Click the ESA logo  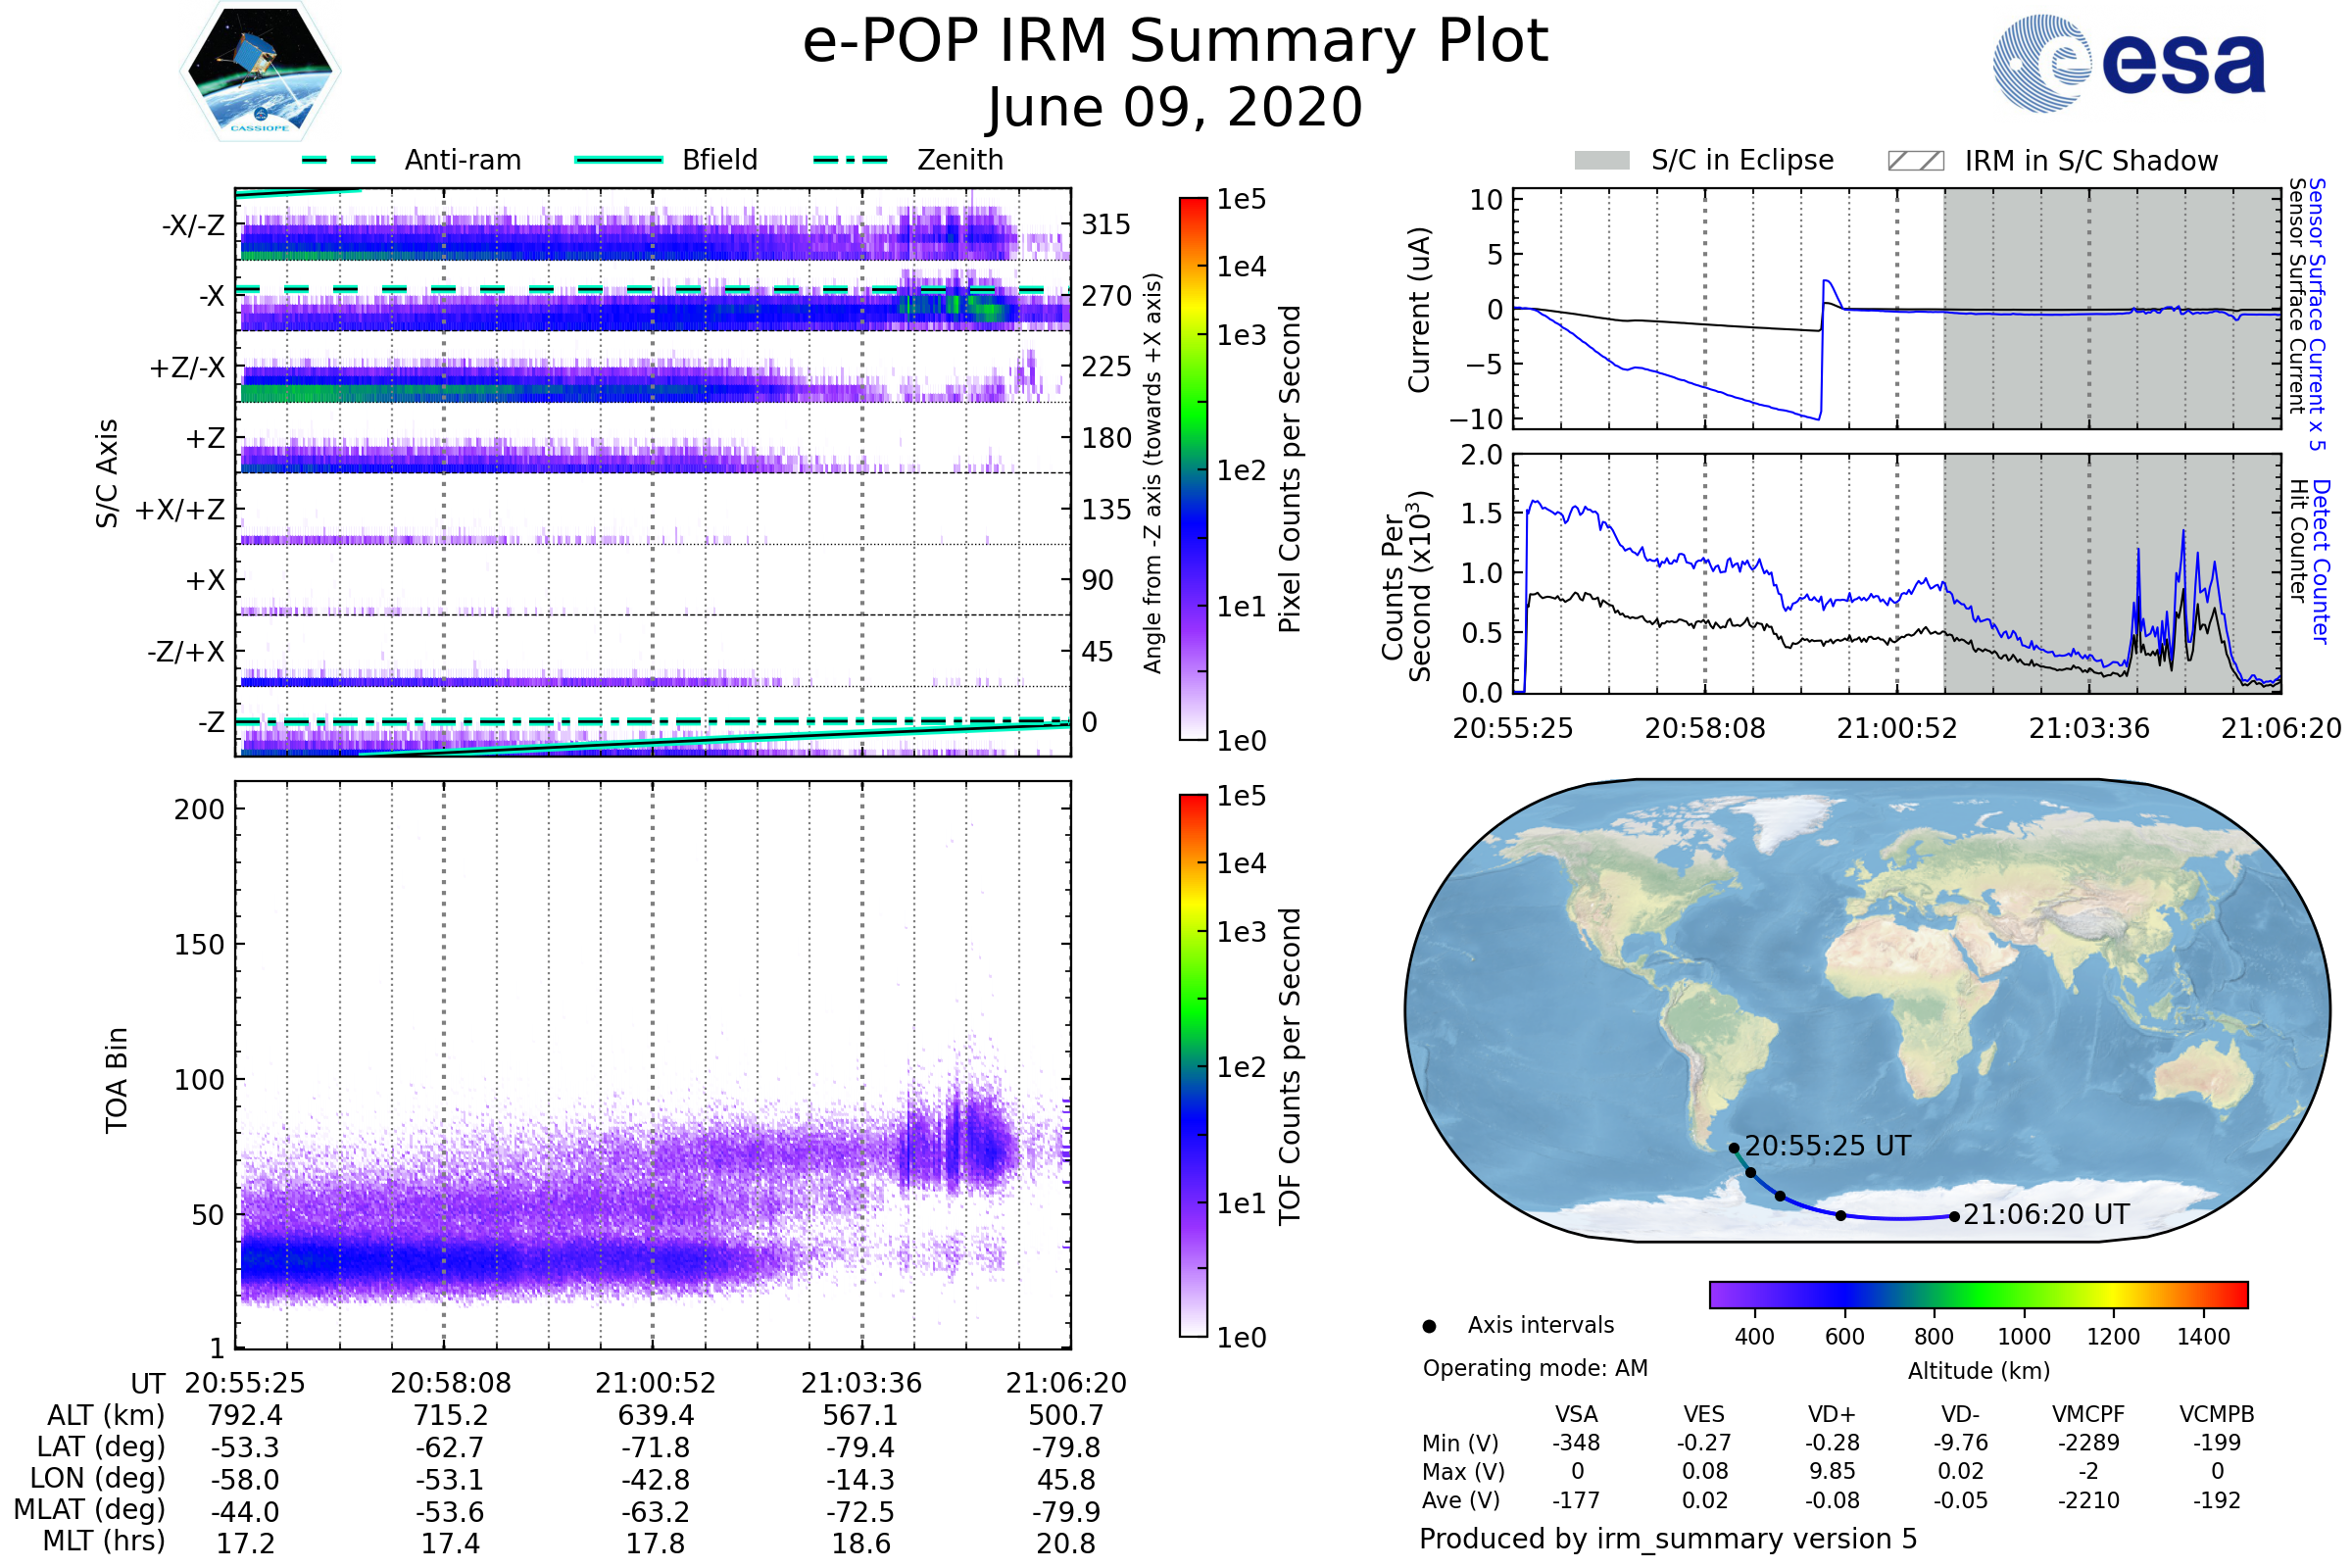click(x=2128, y=63)
